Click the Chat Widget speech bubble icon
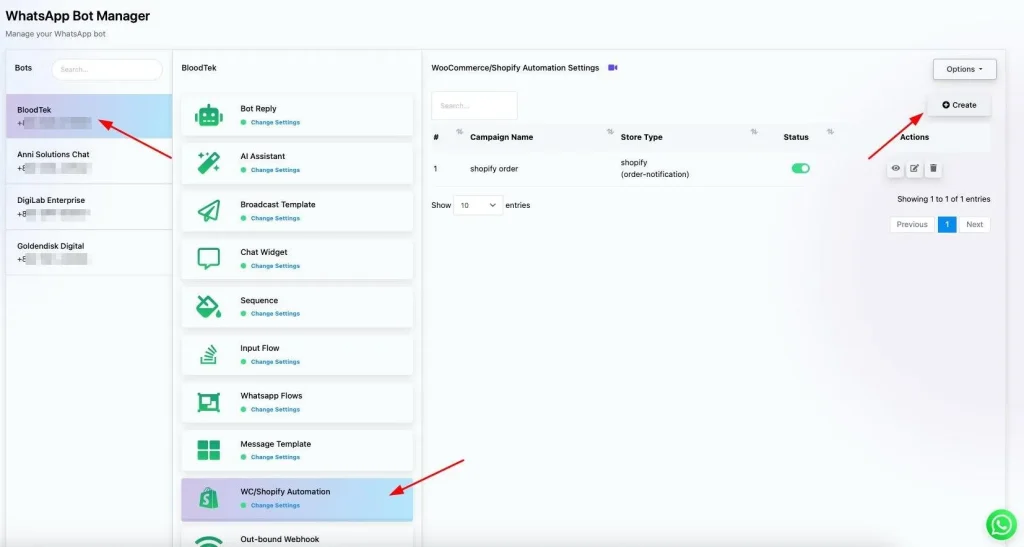 click(208, 258)
